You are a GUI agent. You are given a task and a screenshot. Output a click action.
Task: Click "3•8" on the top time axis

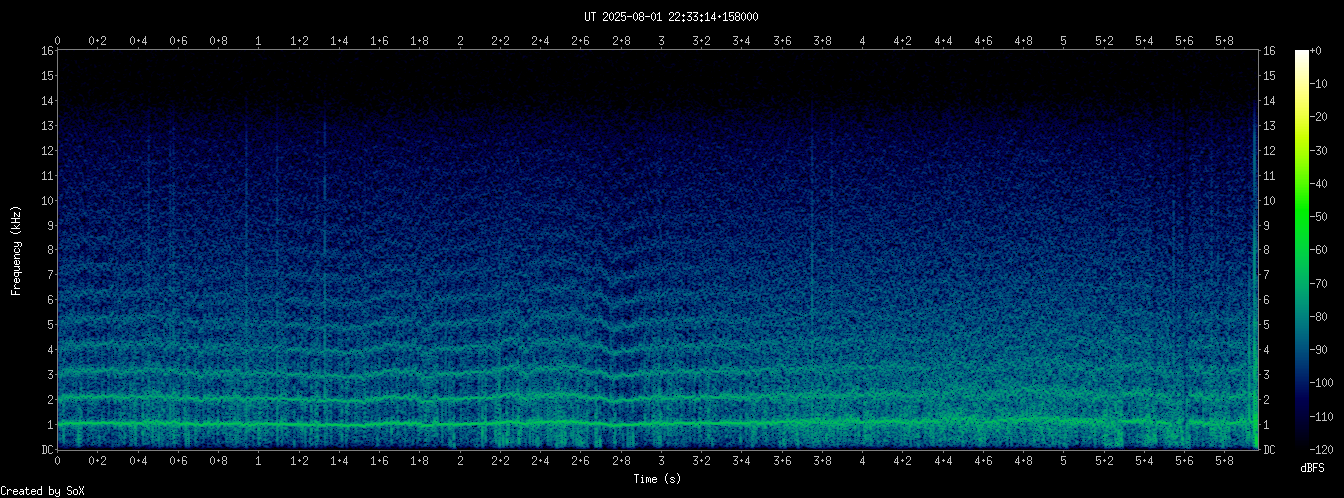pos(822,40)
